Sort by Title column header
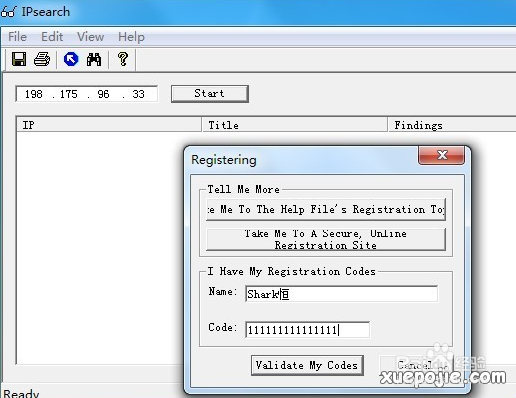This screenshot has height=398, width=516. (295, 125)
